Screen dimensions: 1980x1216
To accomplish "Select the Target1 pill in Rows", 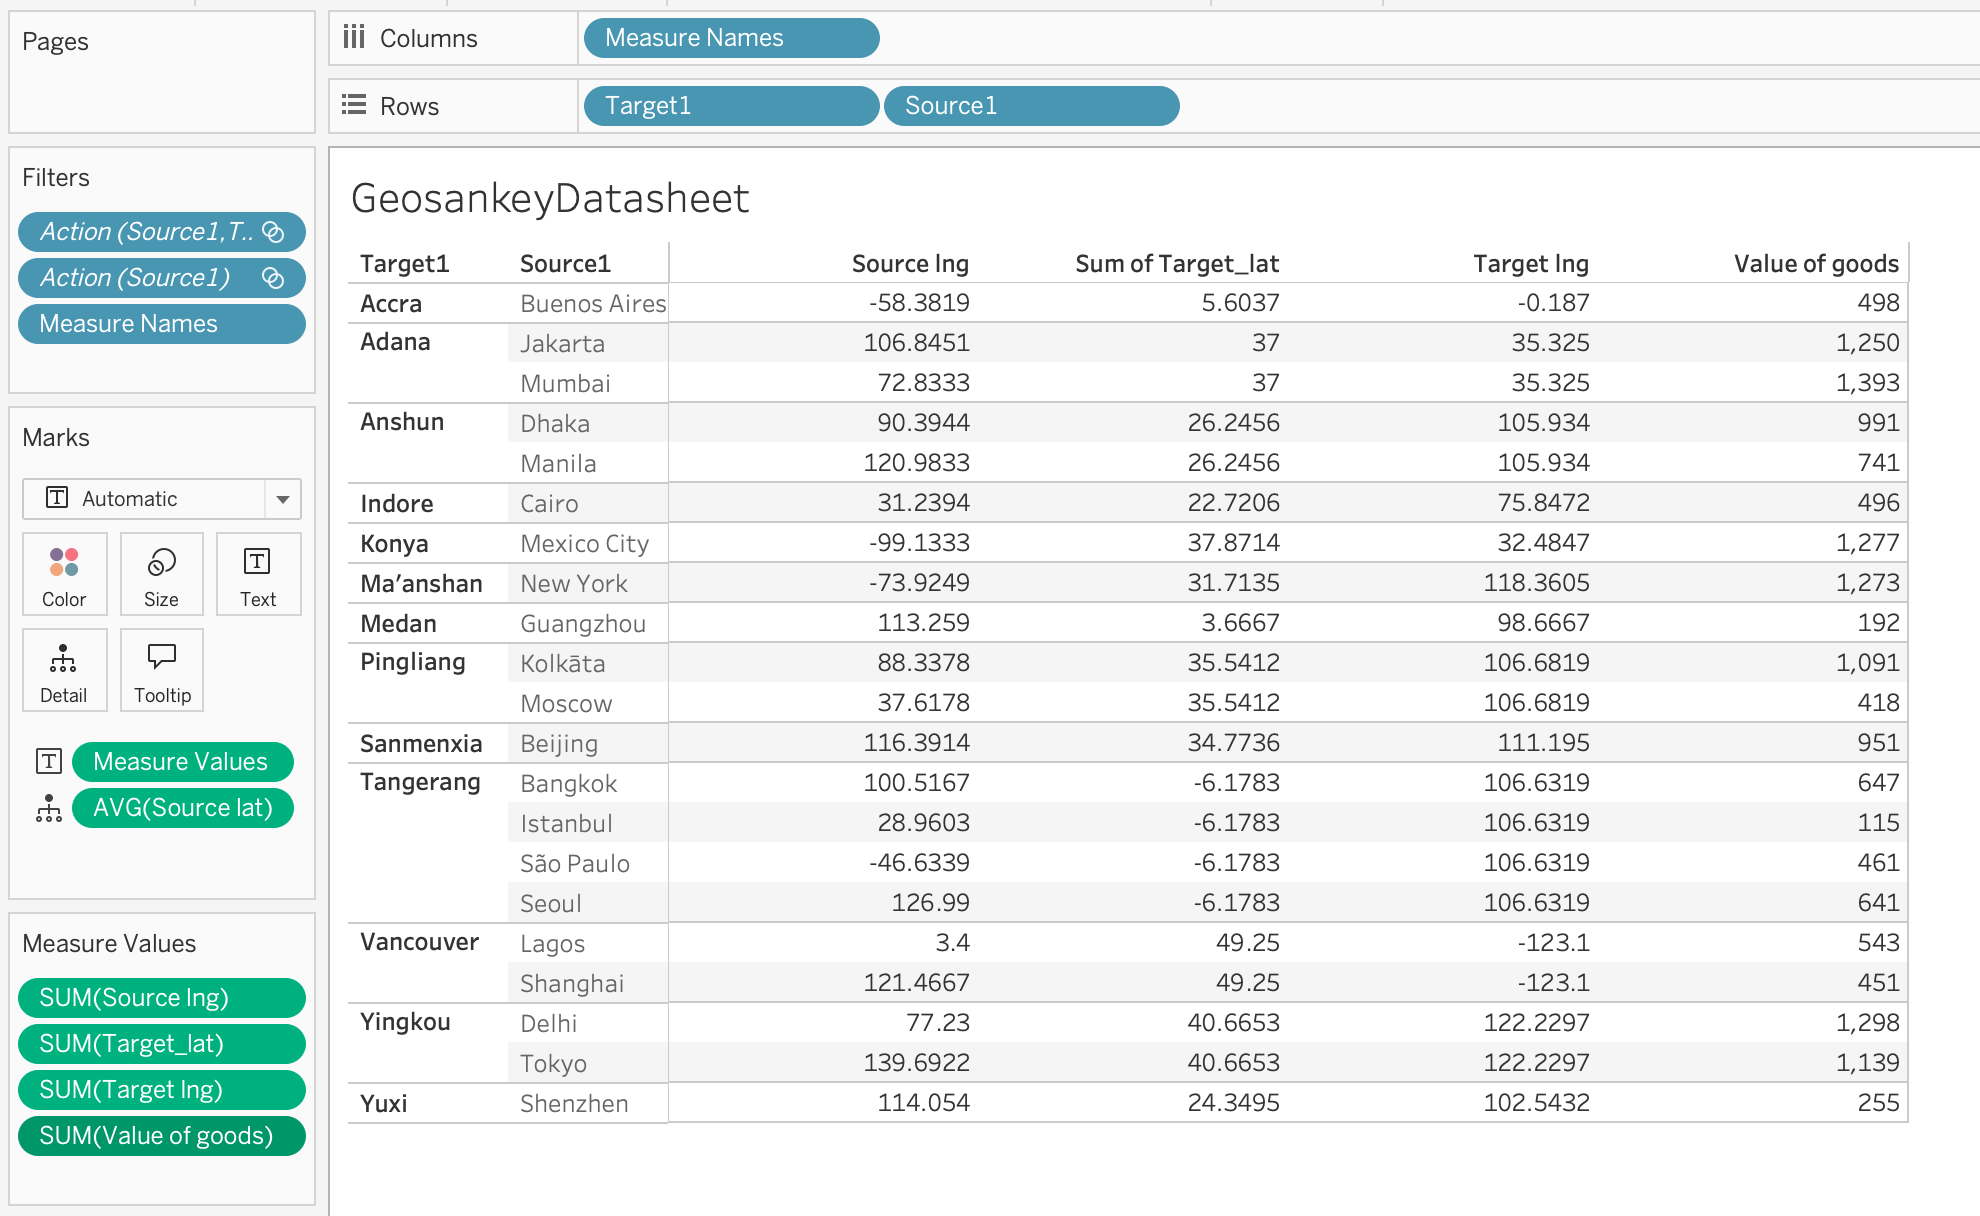I will coord(730,106).
